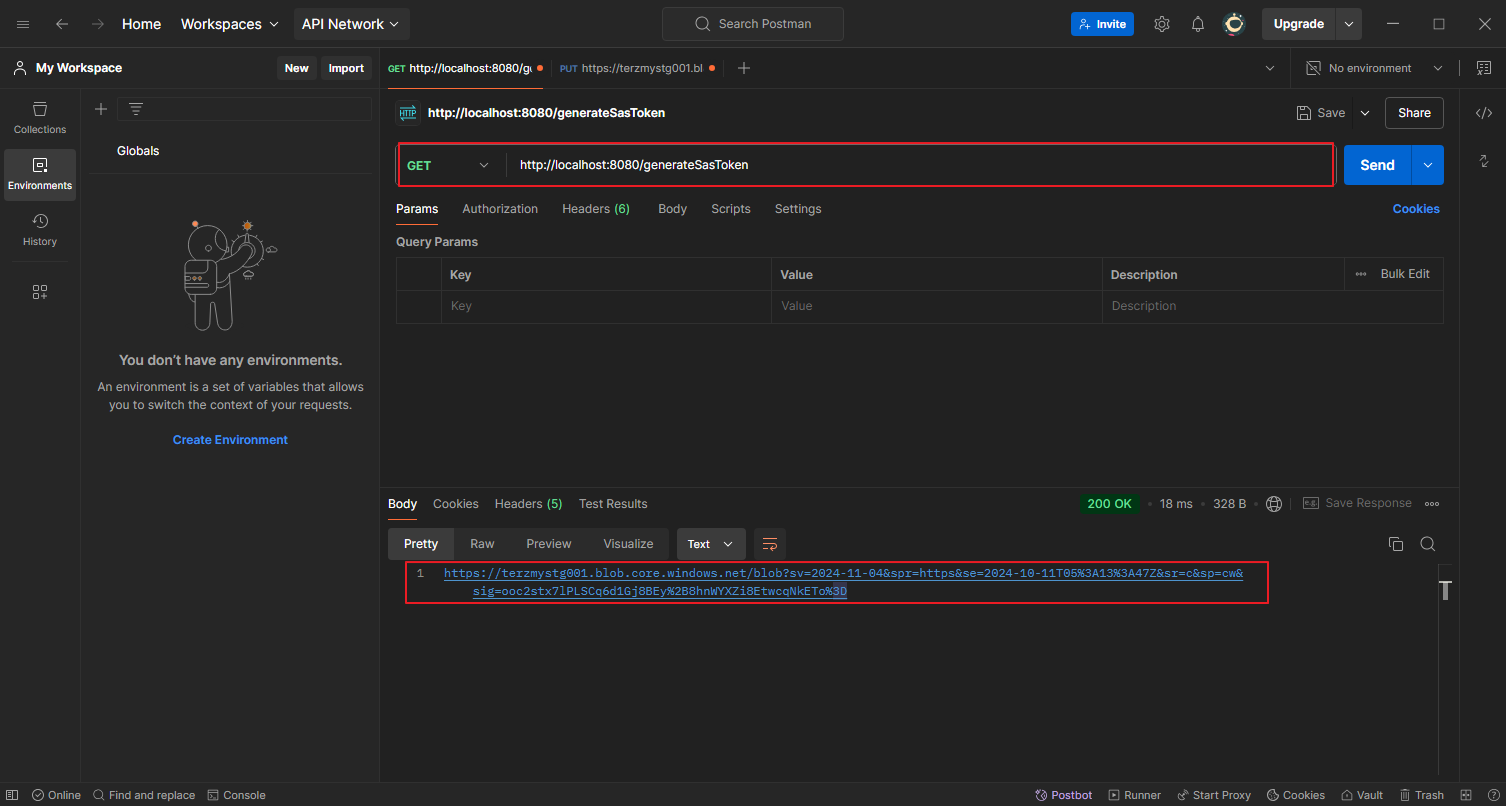Click the request URL input field
Viewport: 1506px width, 806px height.
click(920, 165)
